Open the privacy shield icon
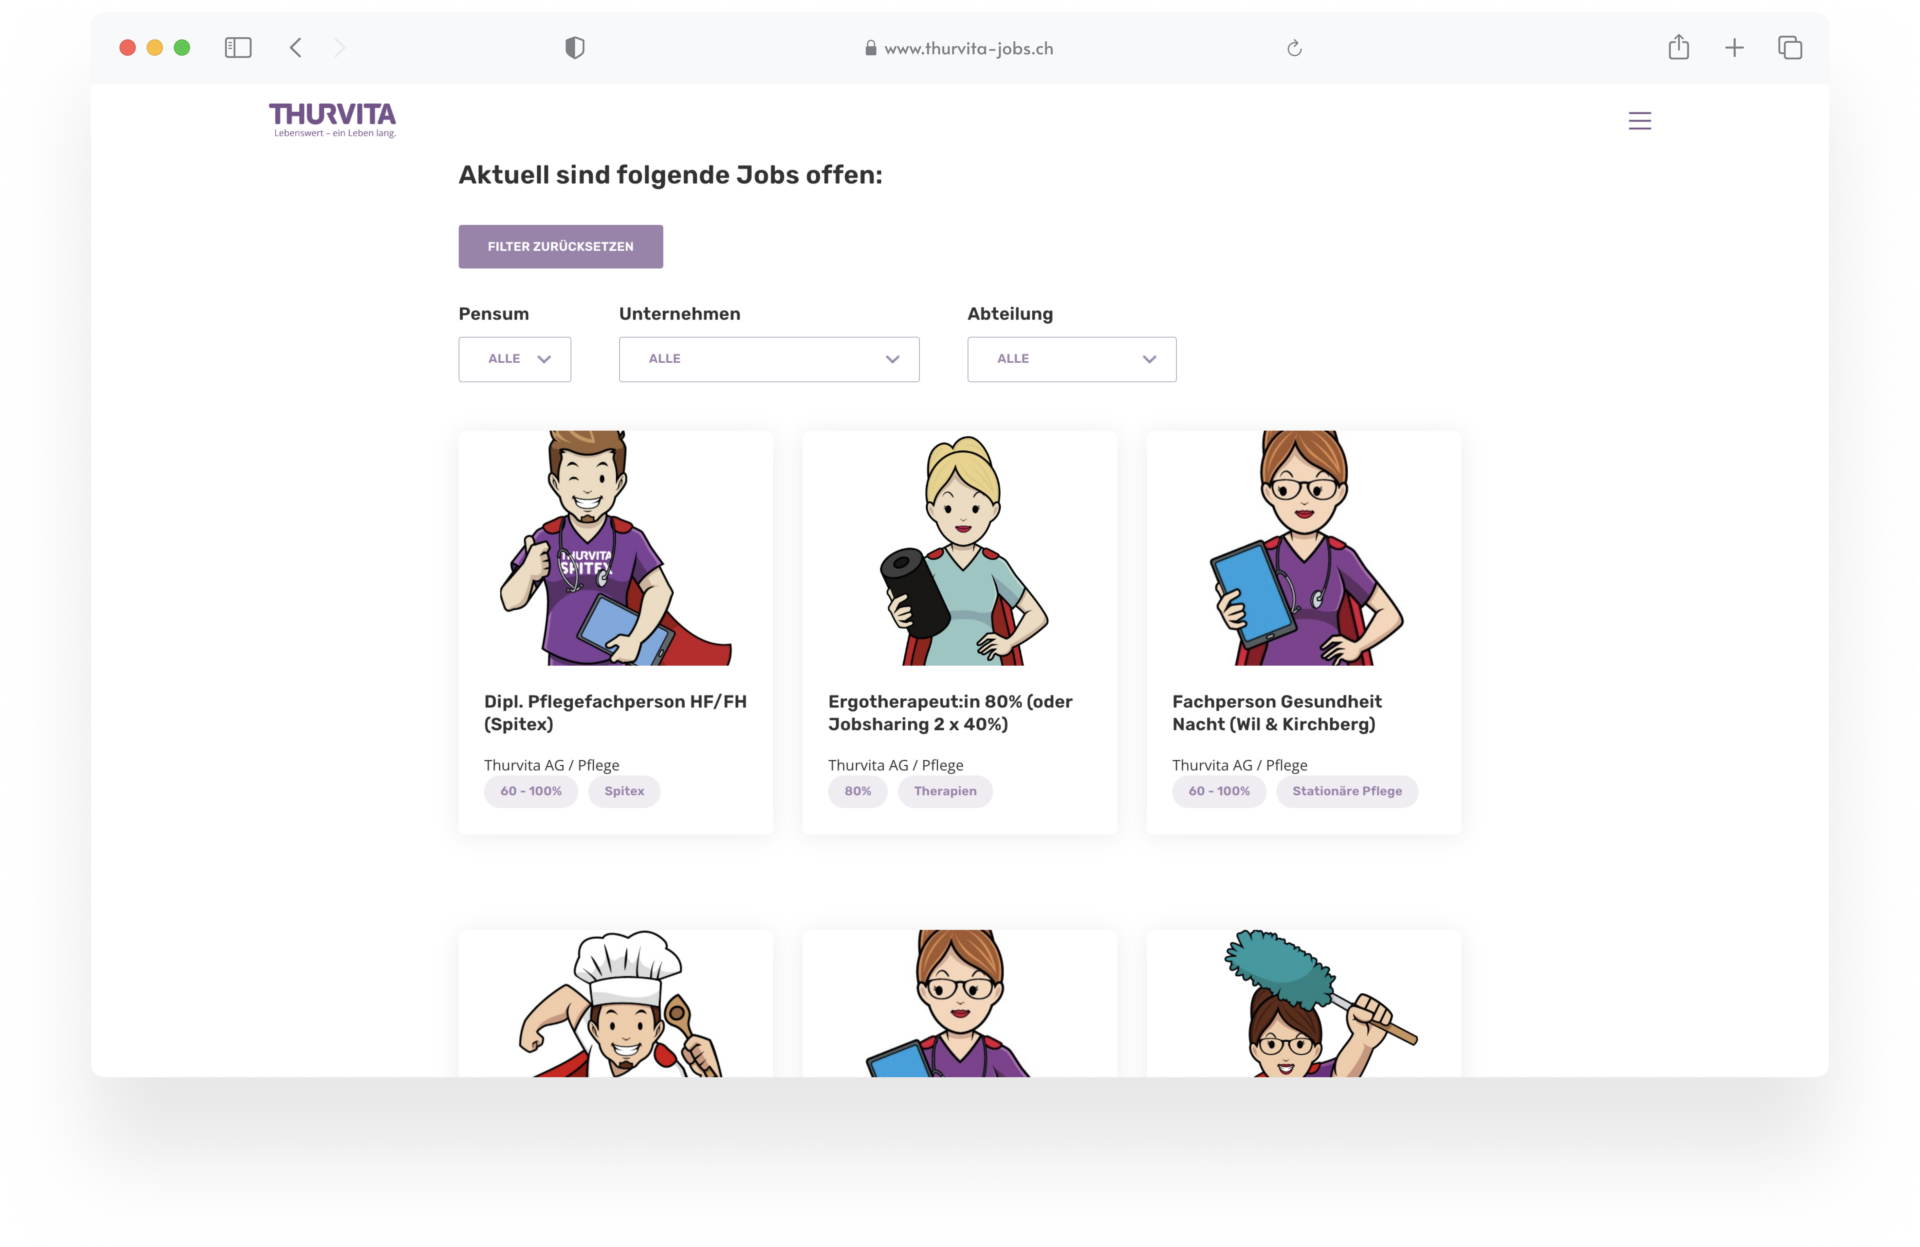The height and width of the screenshot is (1247, 1920). [x=575, y=48]
